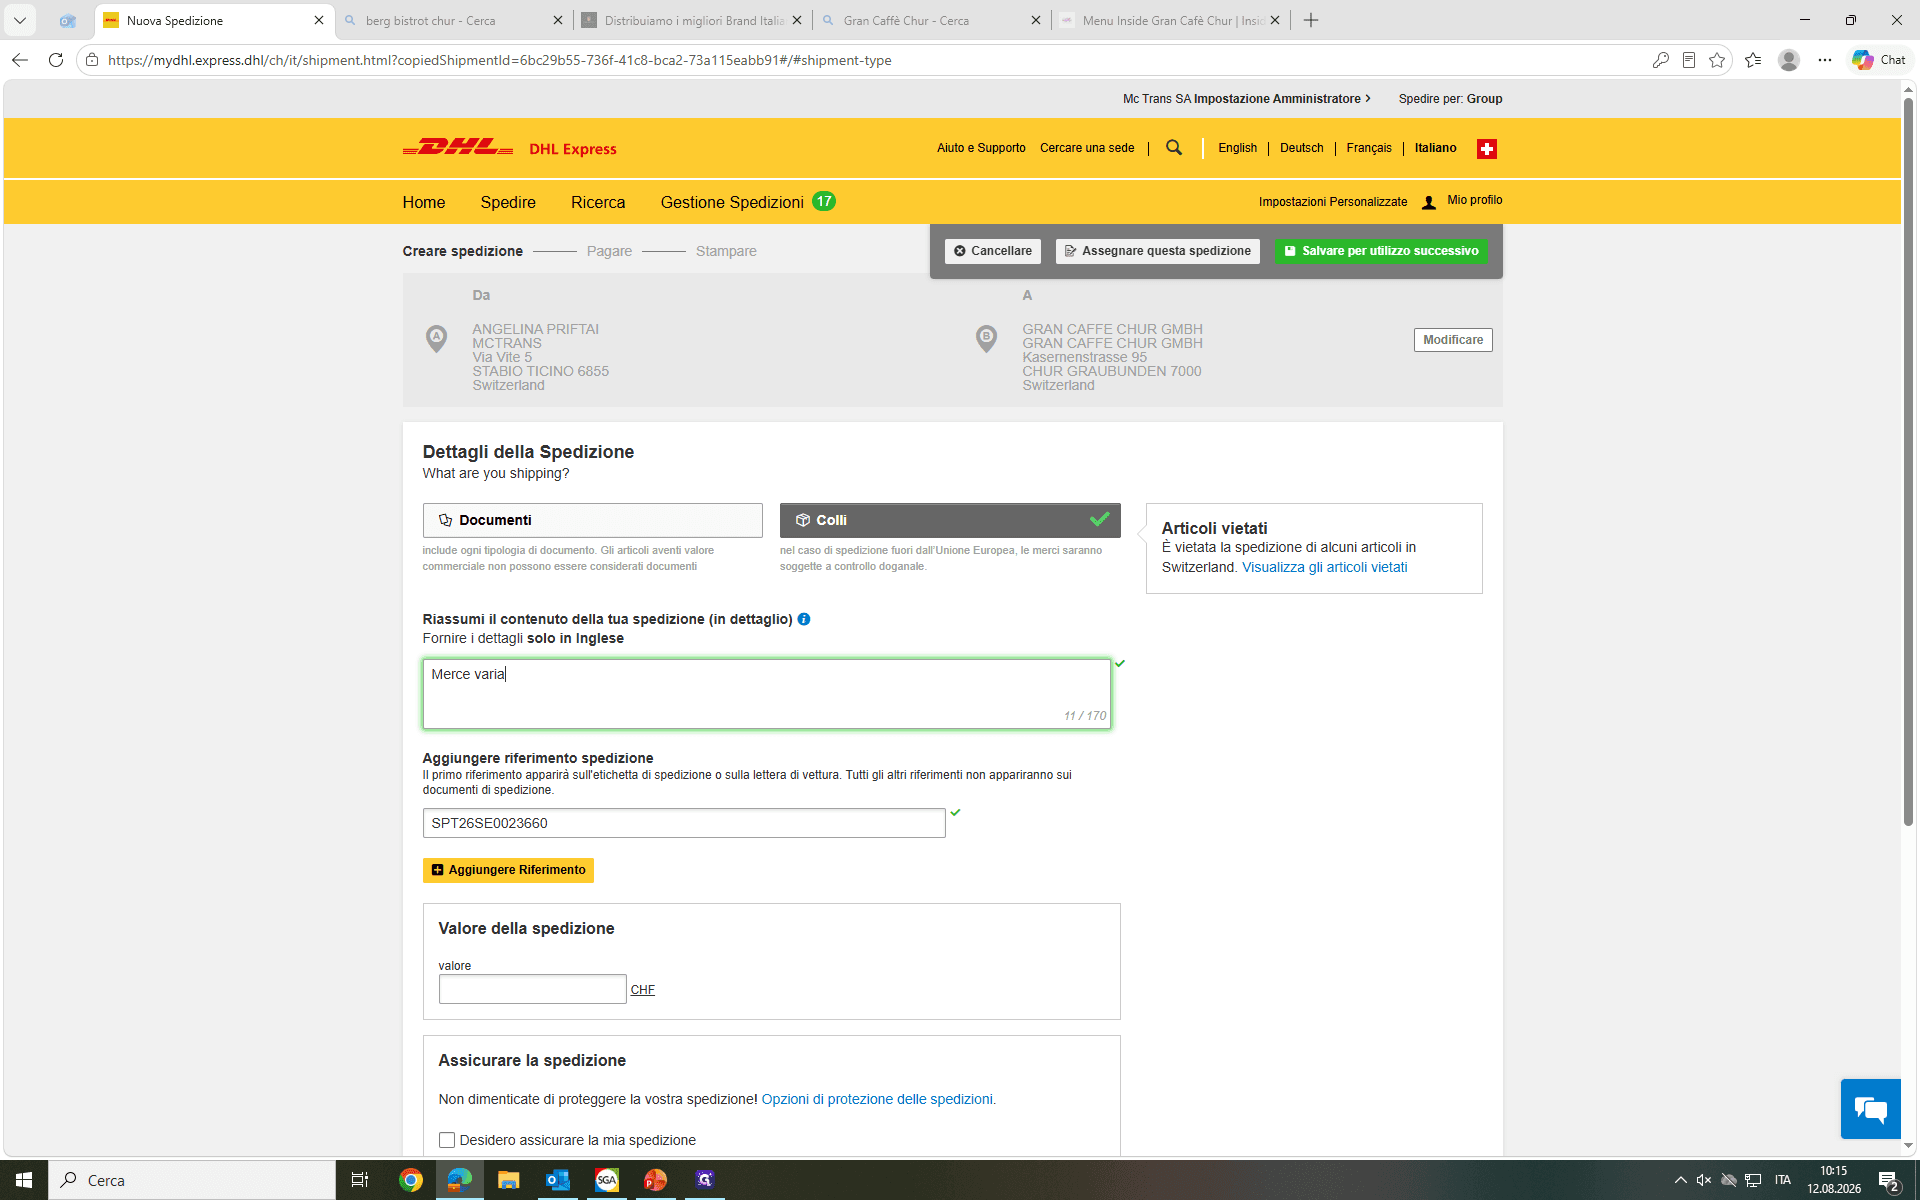
Task: Click the browser back arrow
Action: pyautogui.click(x=20, y=60)
